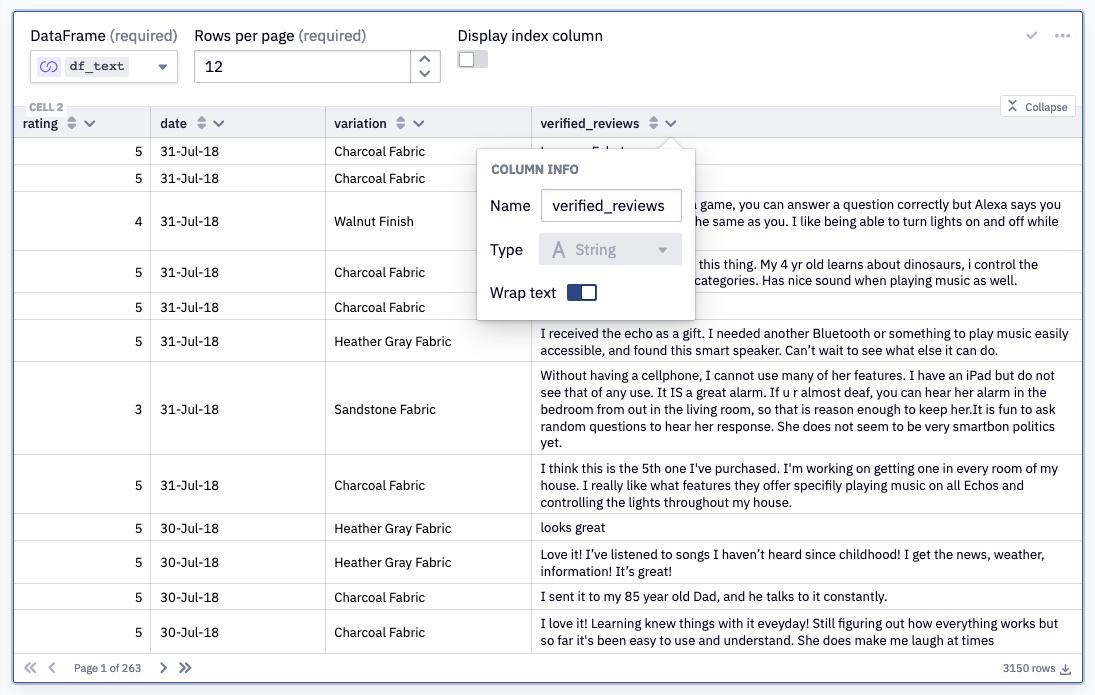Open the rating column chevron menu
The height and width of the screenshot is (695, 1095).
click(89, 124)
